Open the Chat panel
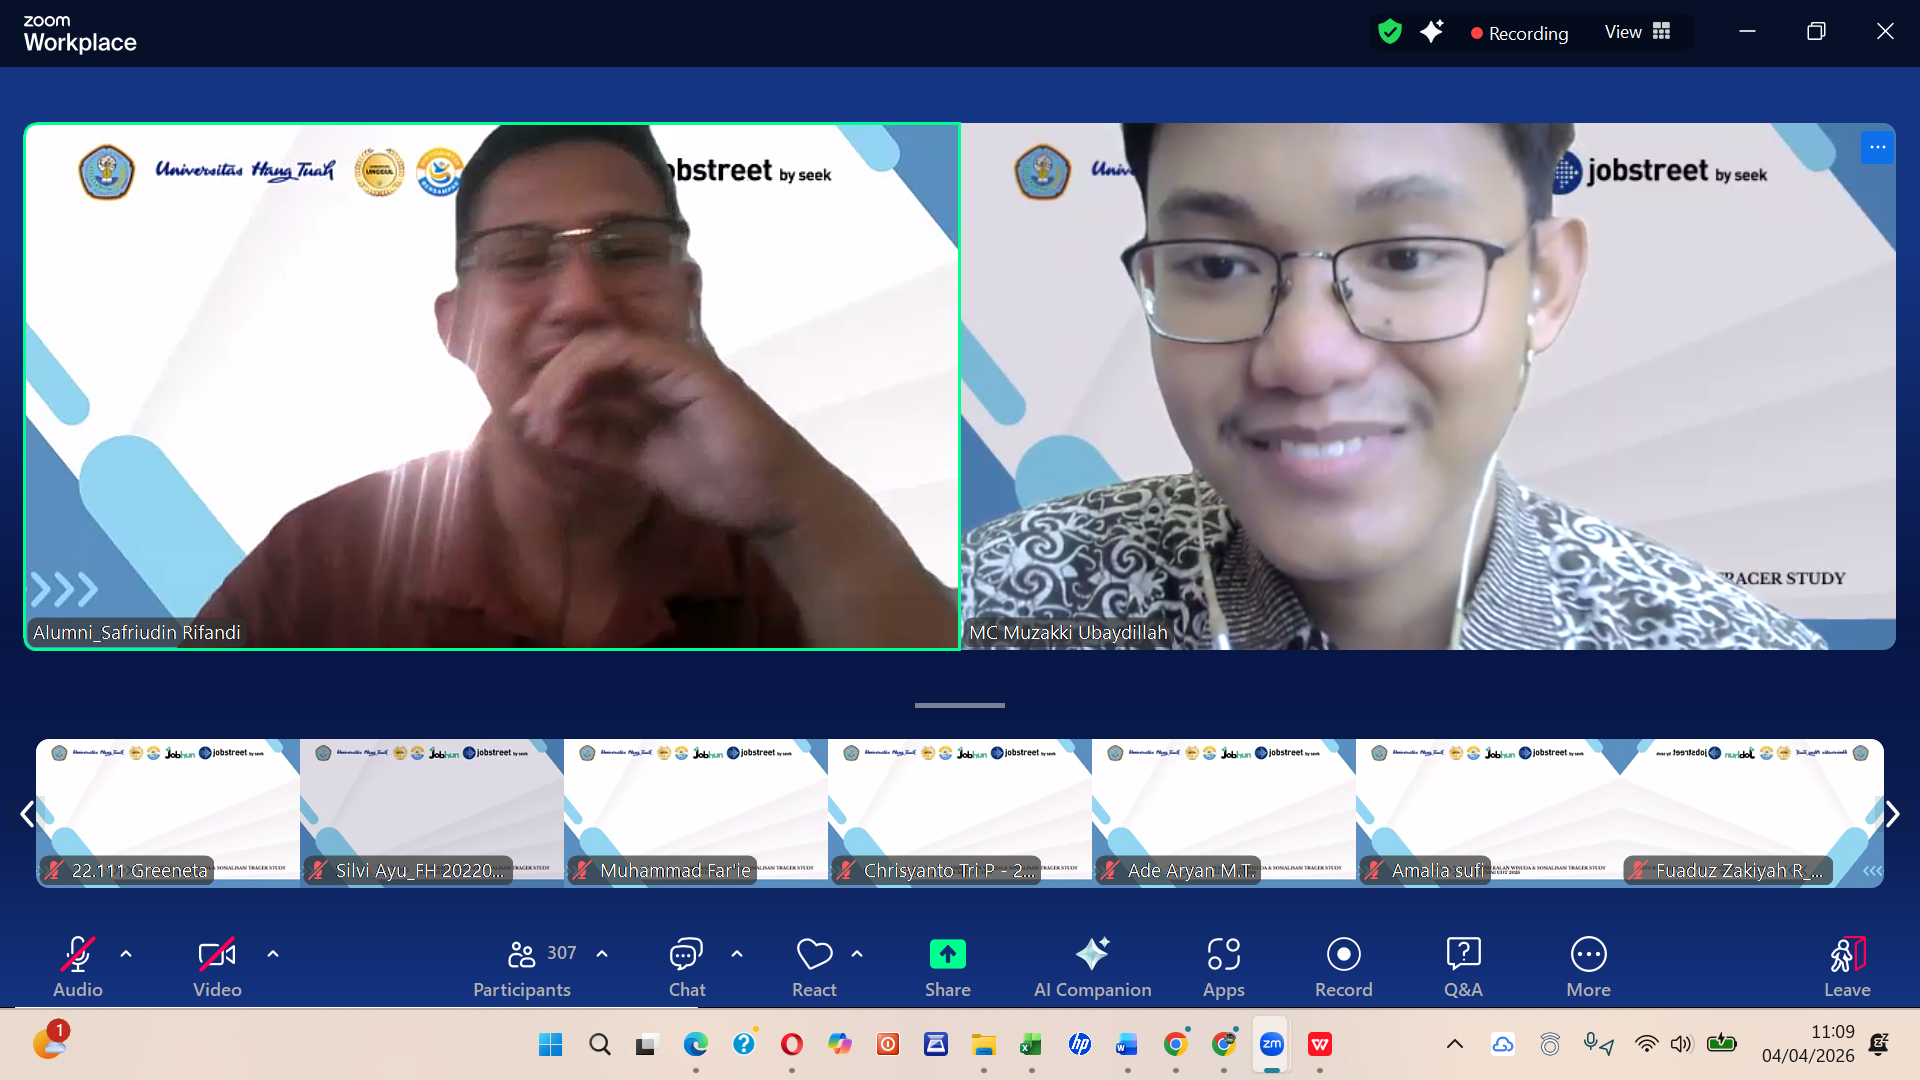 click(x=687, y=967)
